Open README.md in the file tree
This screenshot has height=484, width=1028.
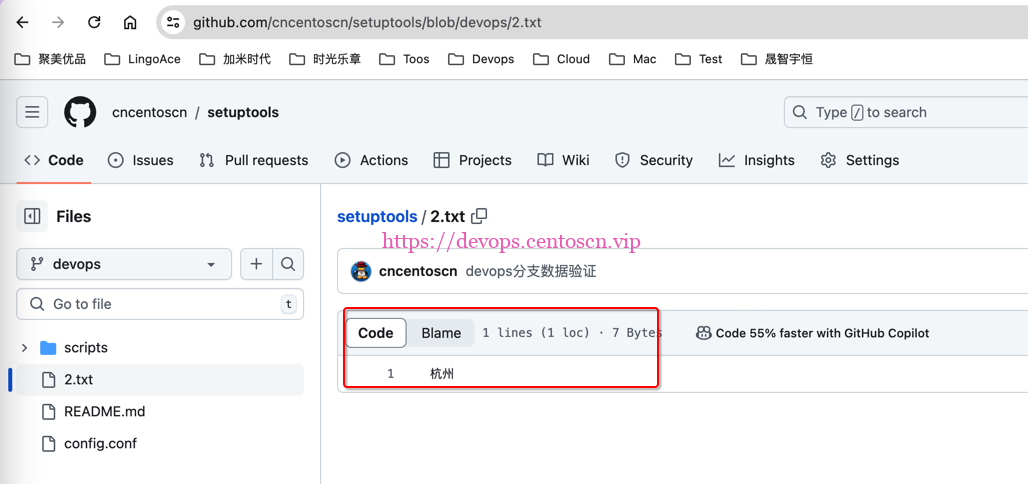click(x=104, y=411)
